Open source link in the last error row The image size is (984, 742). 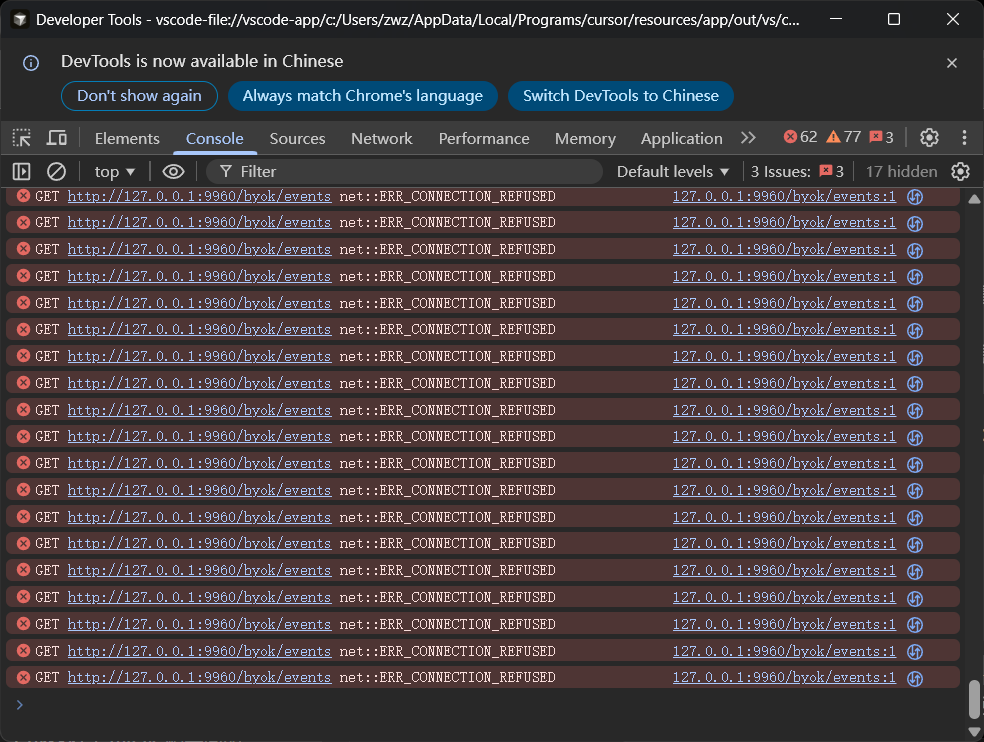784,677
